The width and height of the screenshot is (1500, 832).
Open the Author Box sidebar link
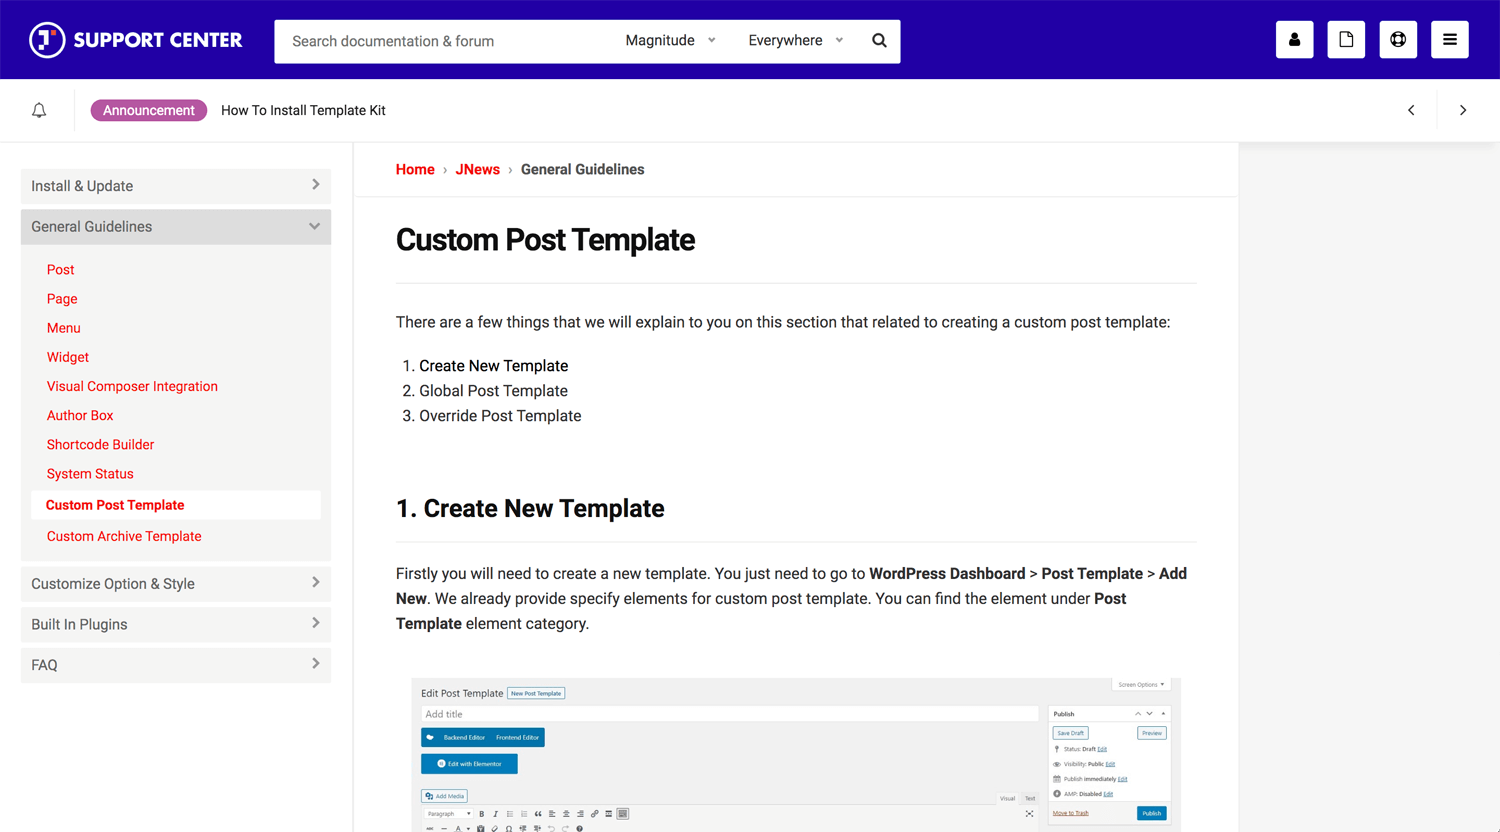(x=80, y=415)
